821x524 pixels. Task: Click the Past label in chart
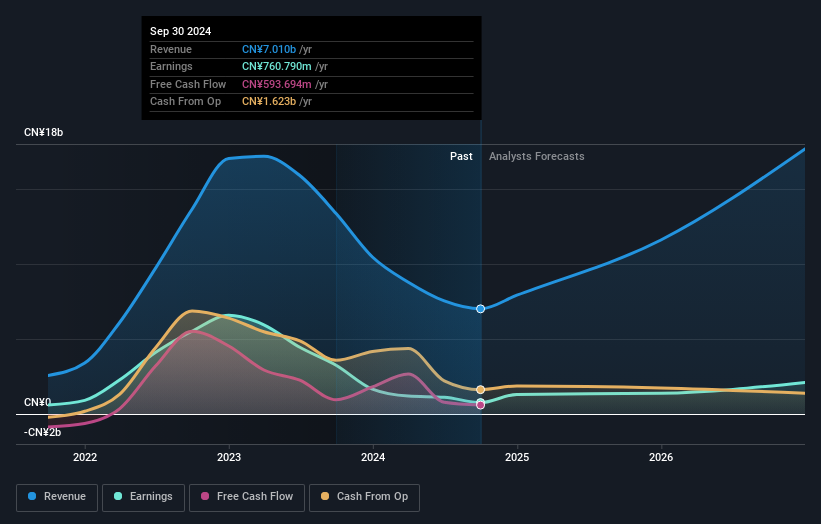tap(461, 157)
